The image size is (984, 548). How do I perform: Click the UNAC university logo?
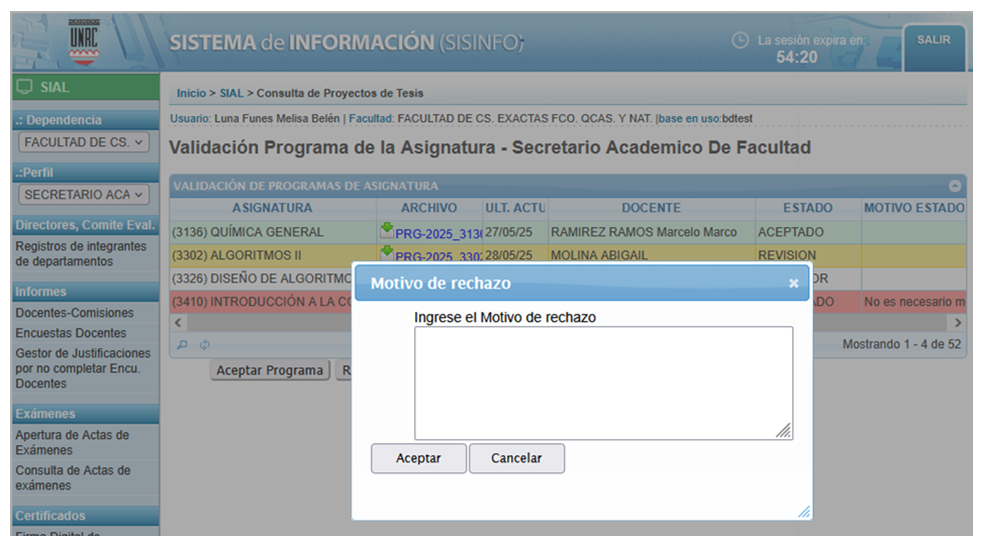[84, 44]
